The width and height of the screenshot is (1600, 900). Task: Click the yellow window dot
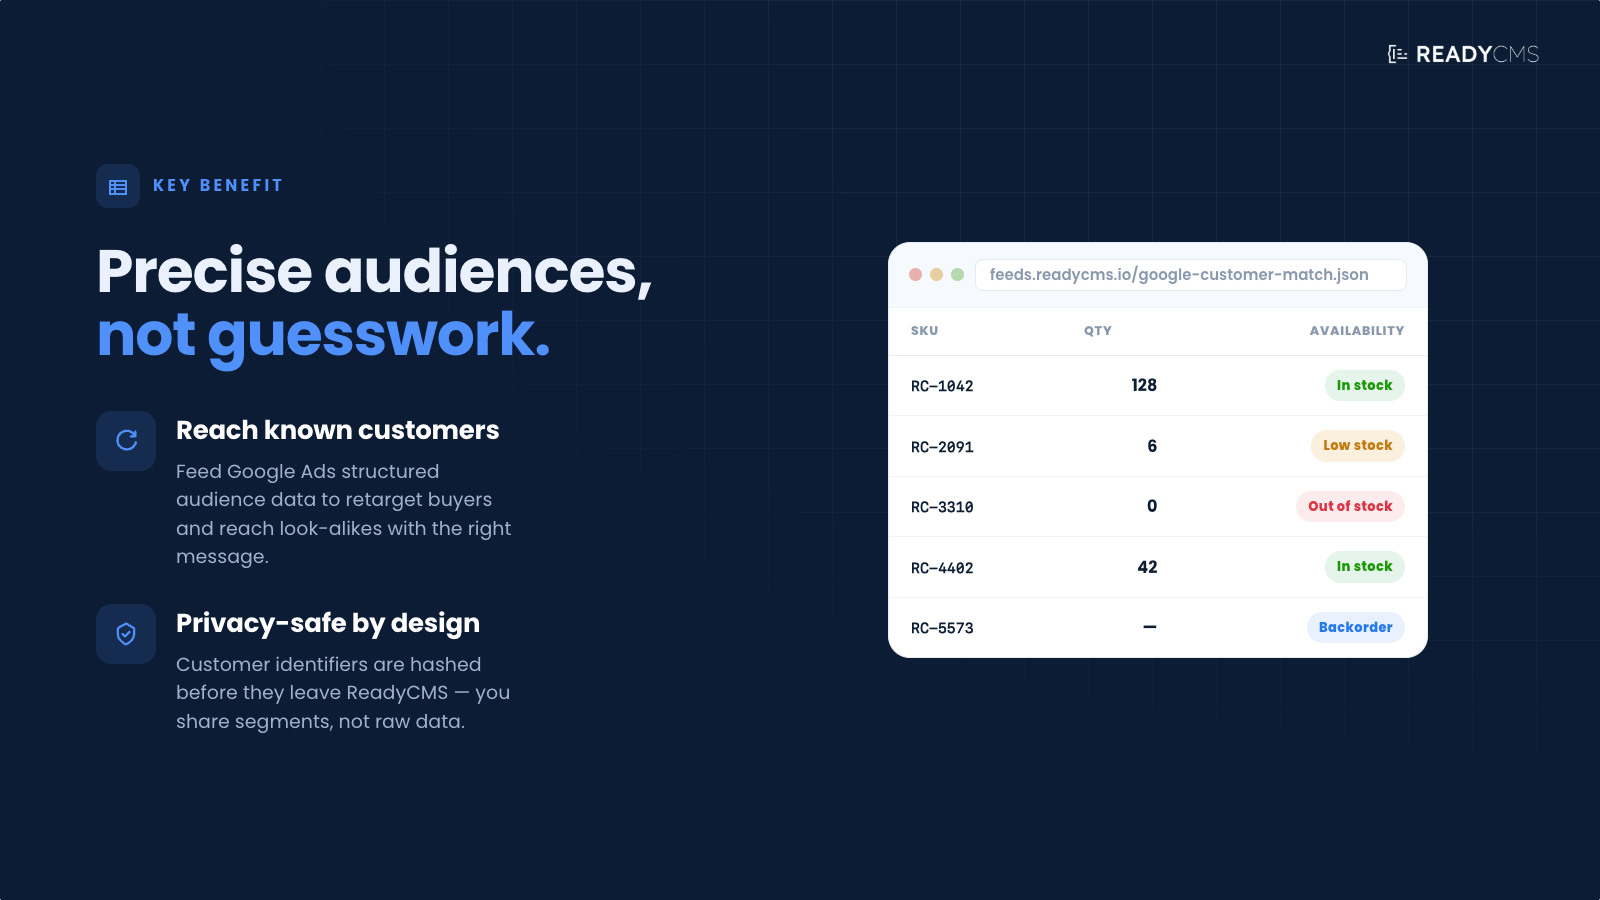coord(936,274)
